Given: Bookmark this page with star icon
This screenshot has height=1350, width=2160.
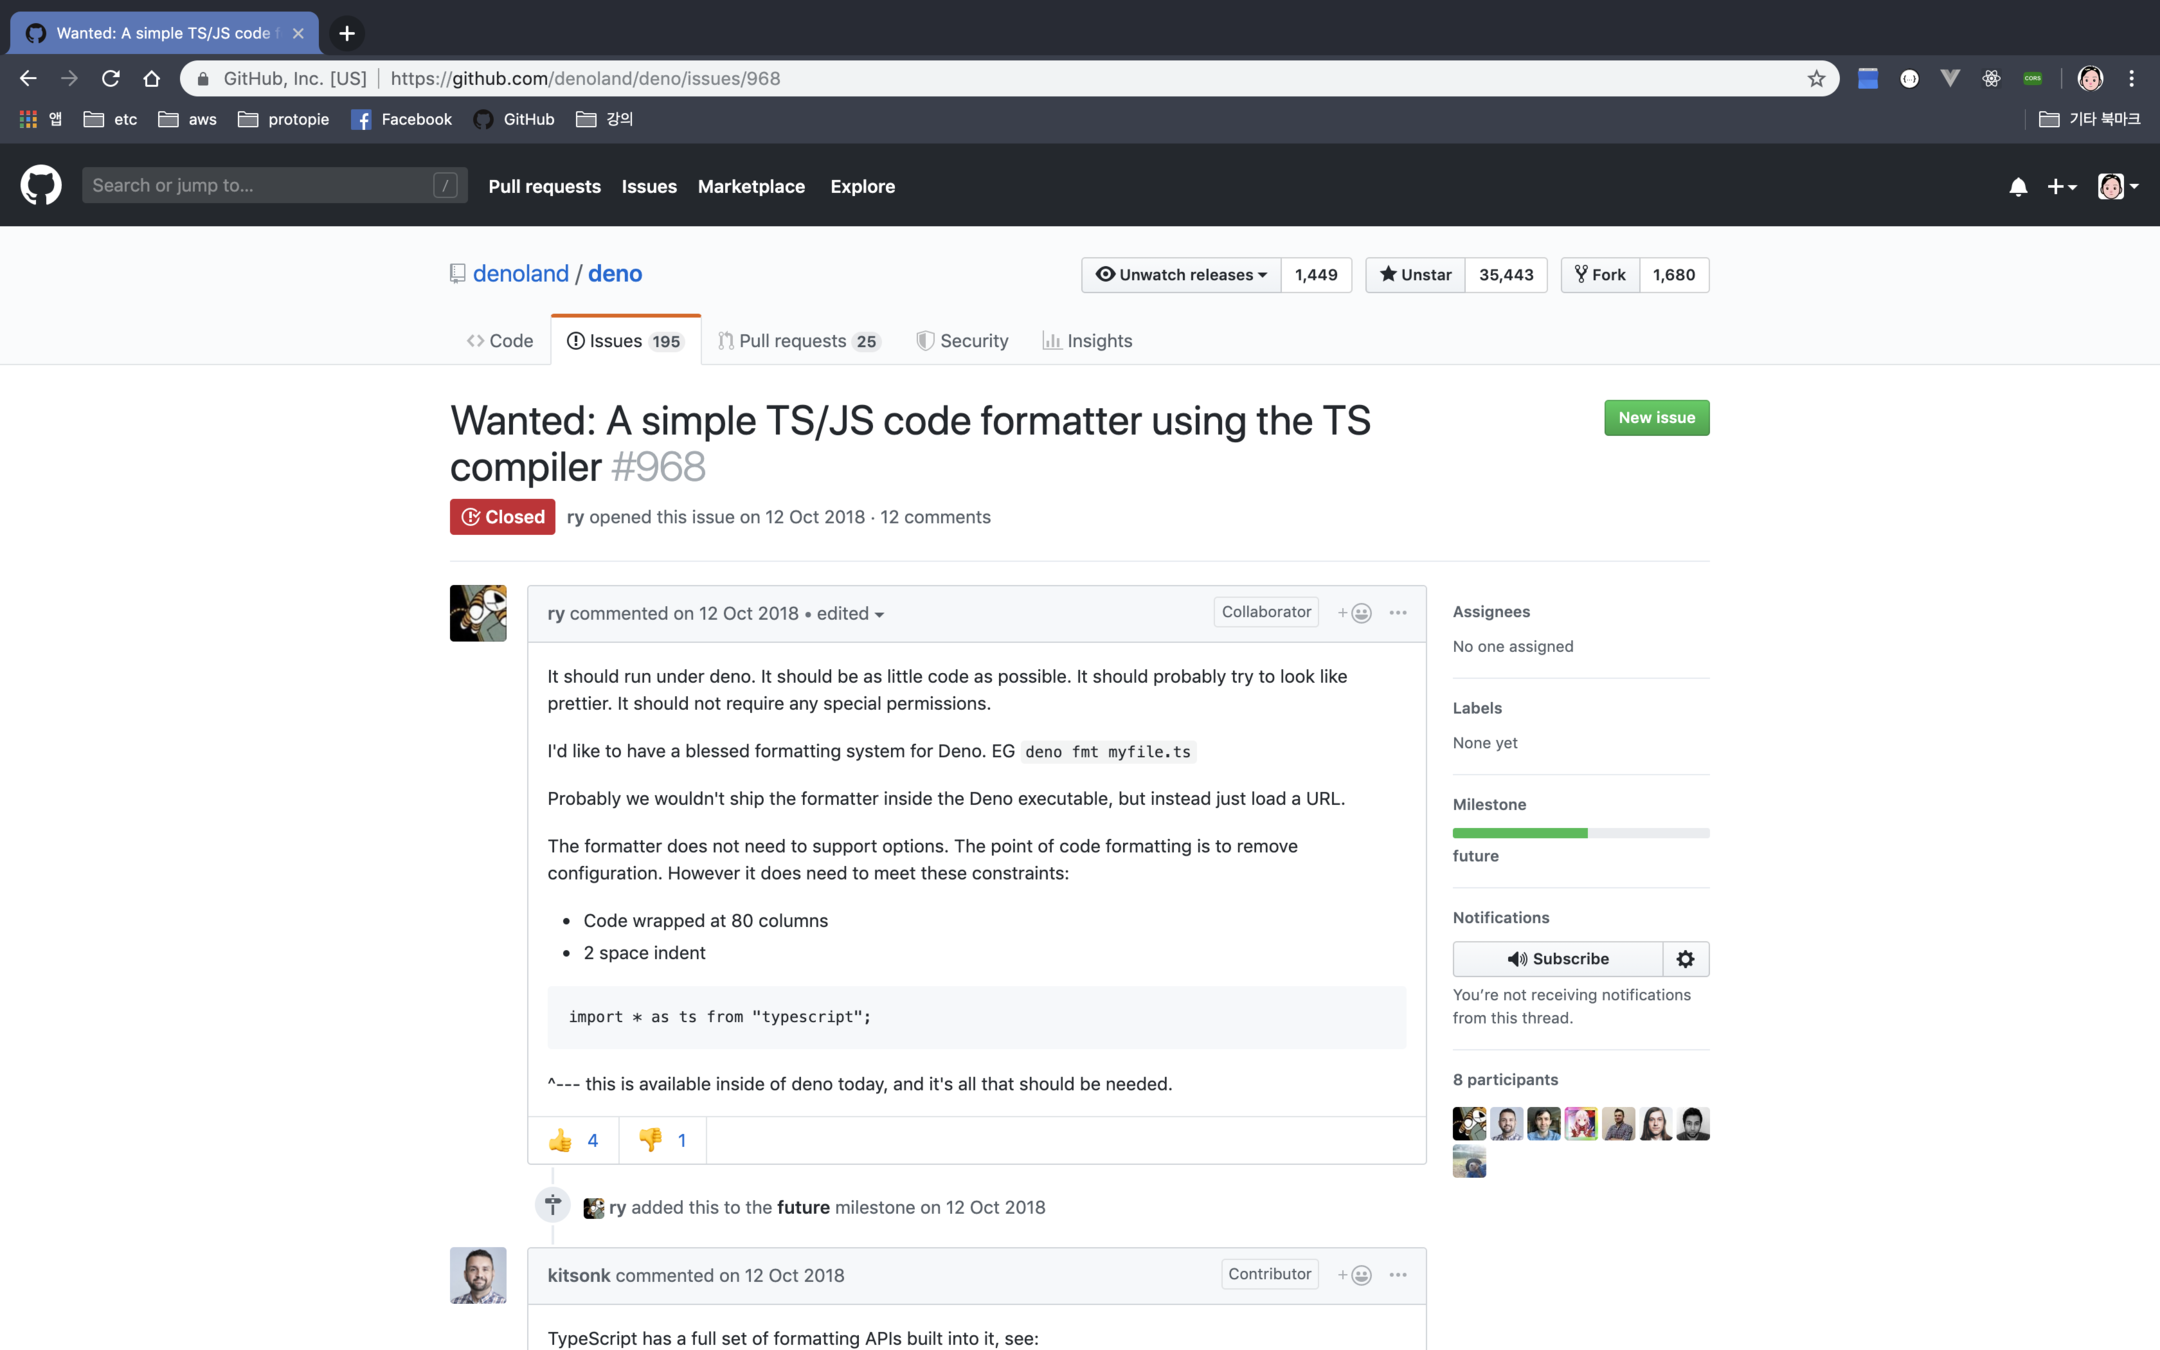Looking at the screenshot, I should point(1816,79).
